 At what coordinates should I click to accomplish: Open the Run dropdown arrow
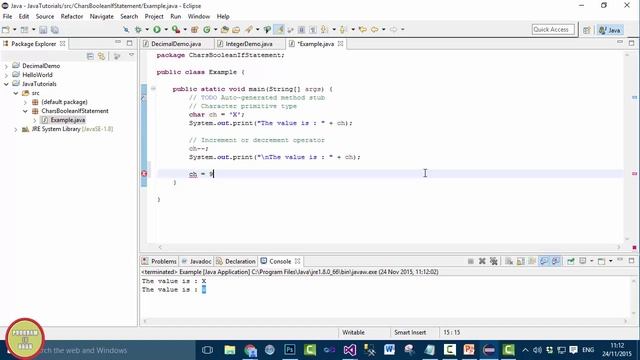166,29
